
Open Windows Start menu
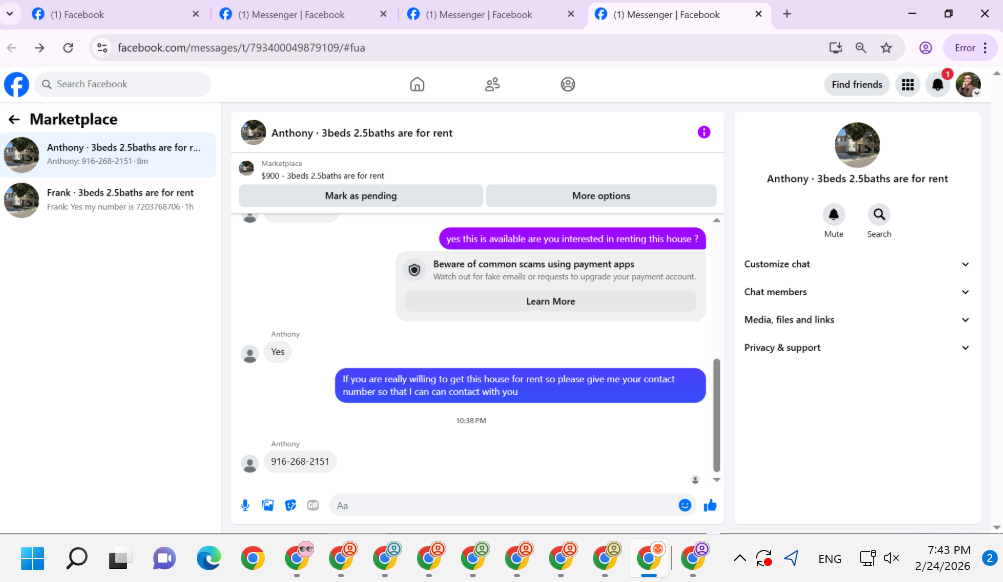tap(33, 558)
